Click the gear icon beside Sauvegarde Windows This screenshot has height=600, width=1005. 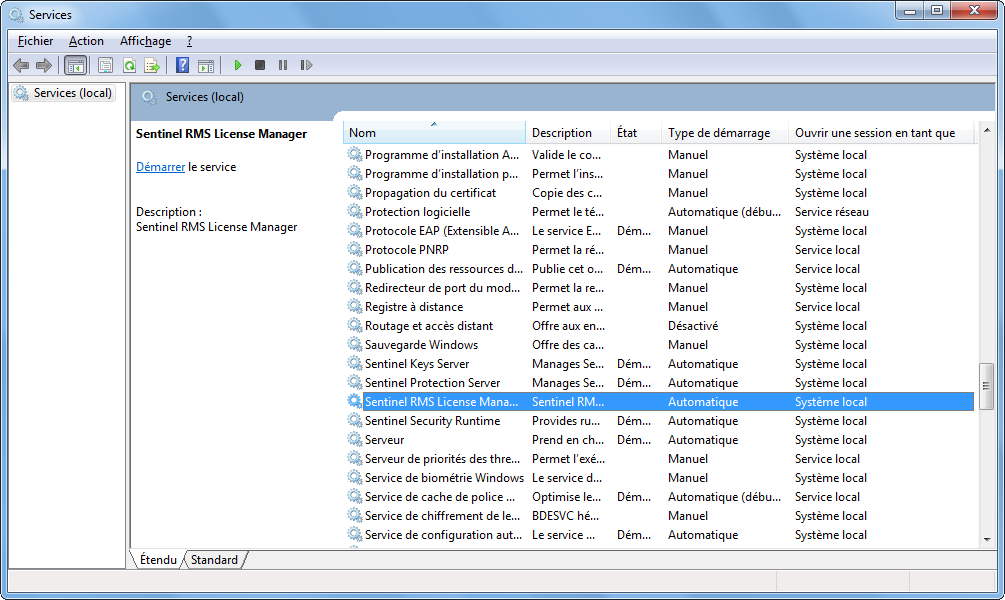pos(354,344)
